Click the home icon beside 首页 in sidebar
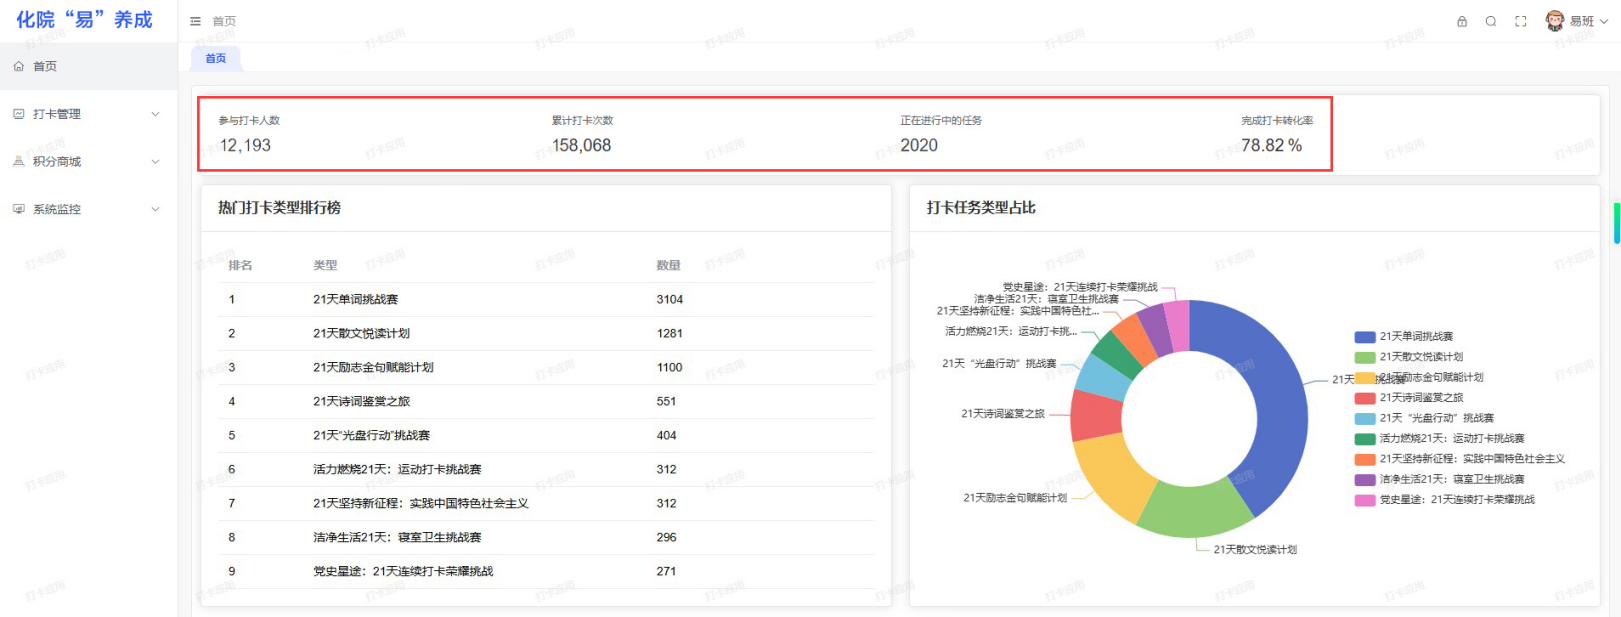The height and width of the screenshot is (617, 1621). click(x=18, y=66)
